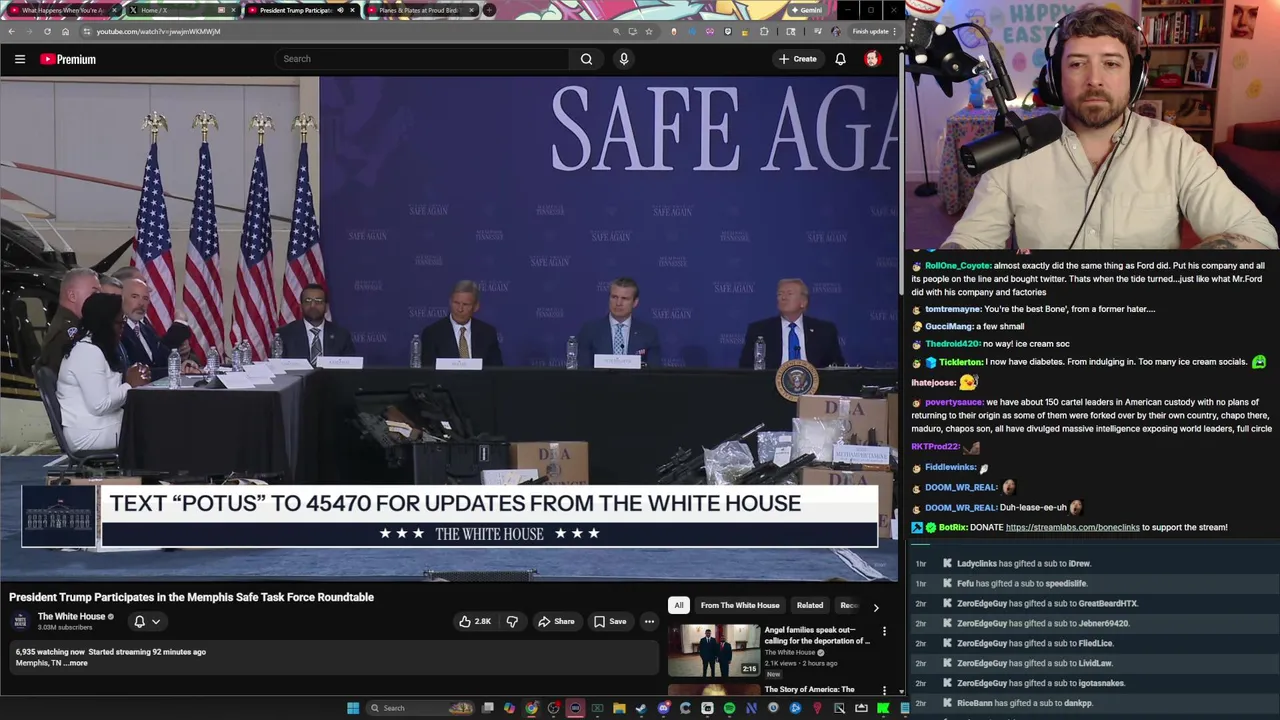
Task: Select the Related filter chip
Action: coord(810,605)
